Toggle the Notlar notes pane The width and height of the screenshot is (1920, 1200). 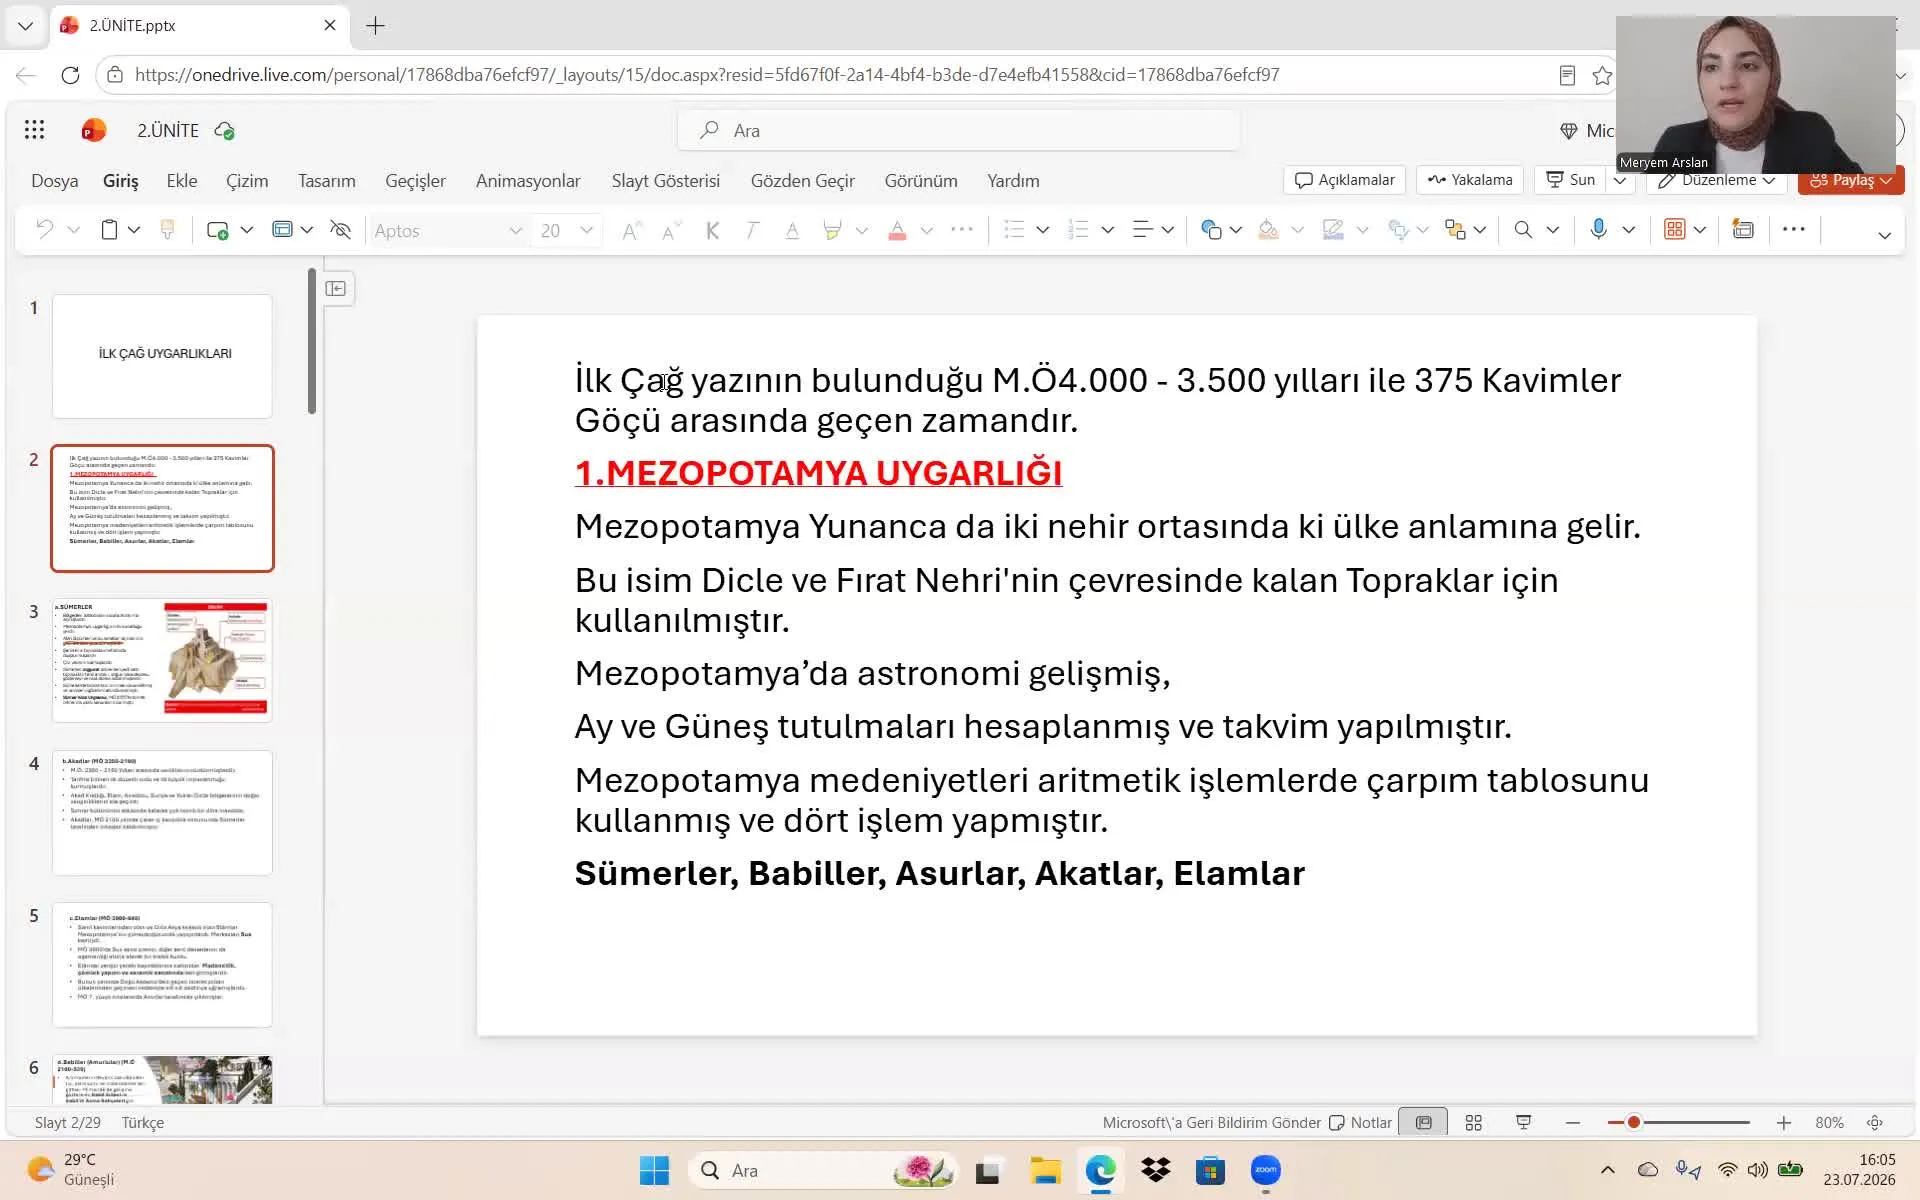point(1360,1123)
